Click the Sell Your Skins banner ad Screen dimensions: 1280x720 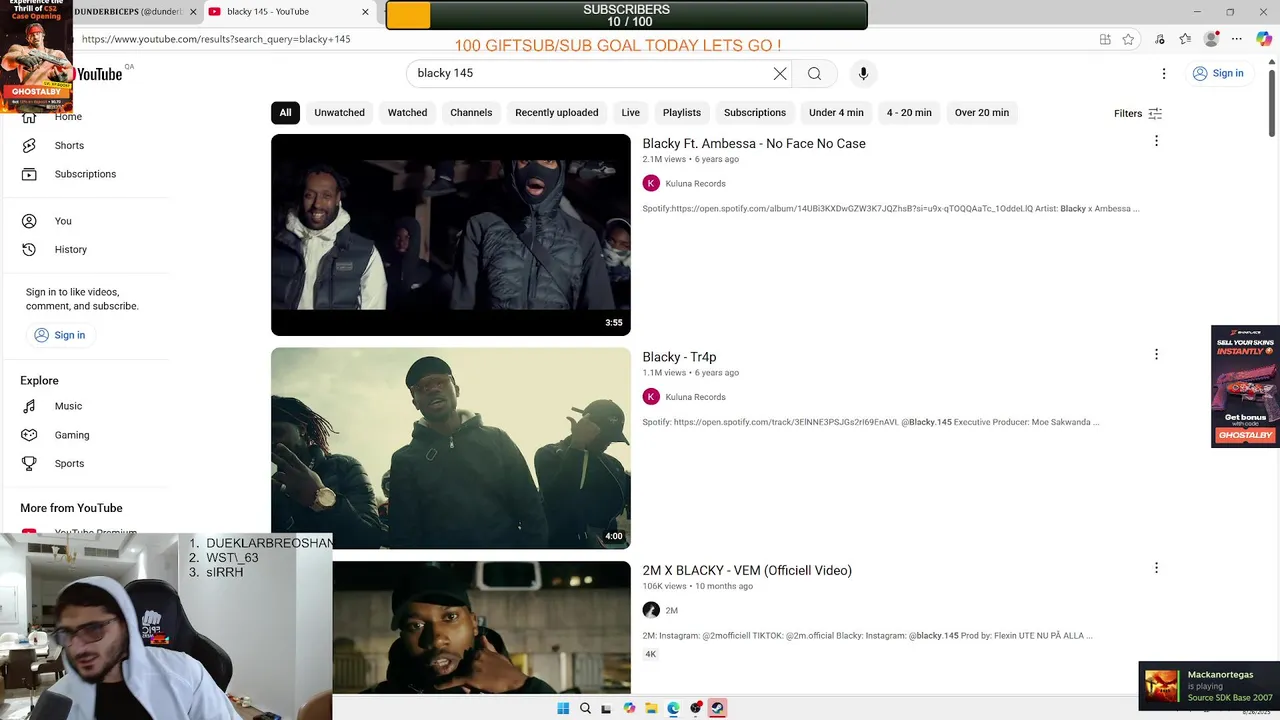tap(1245, 386)
